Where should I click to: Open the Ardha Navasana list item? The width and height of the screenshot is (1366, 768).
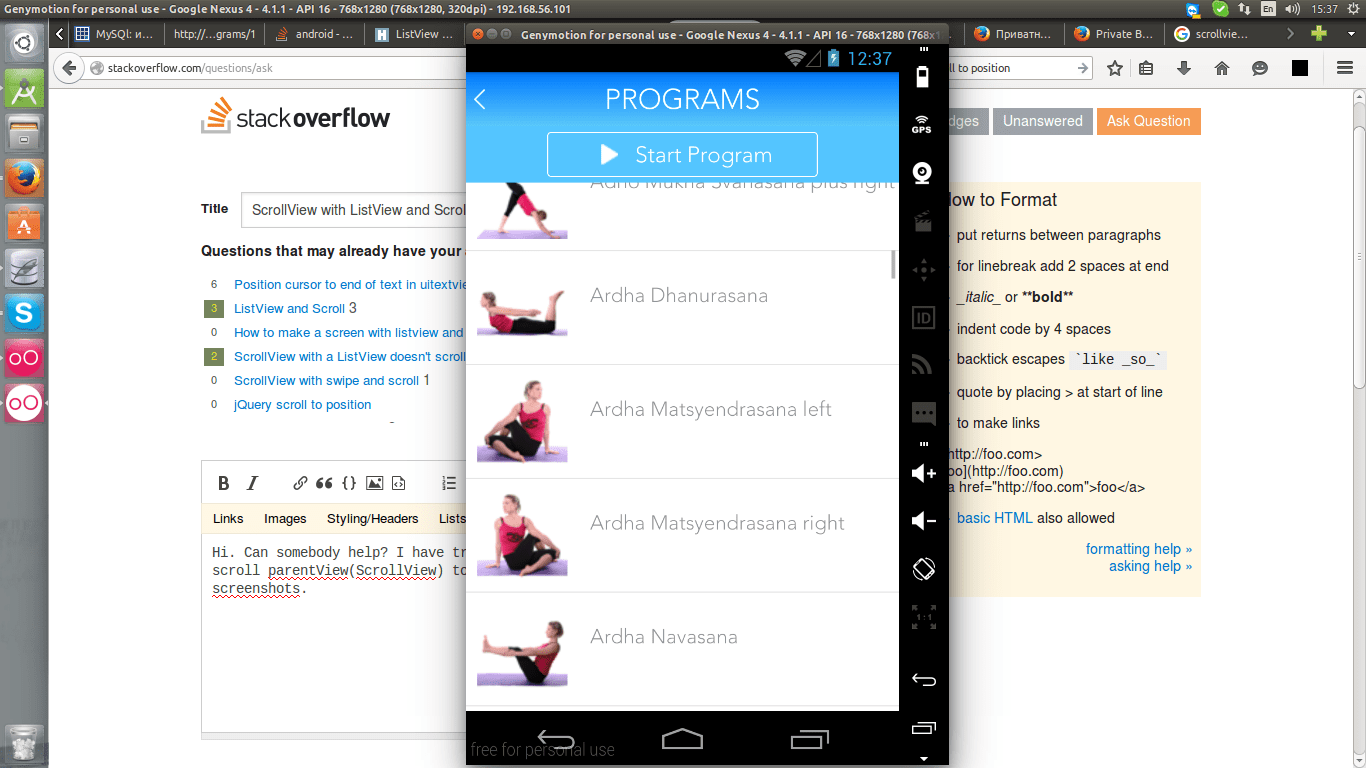click(x=682, y=649)
